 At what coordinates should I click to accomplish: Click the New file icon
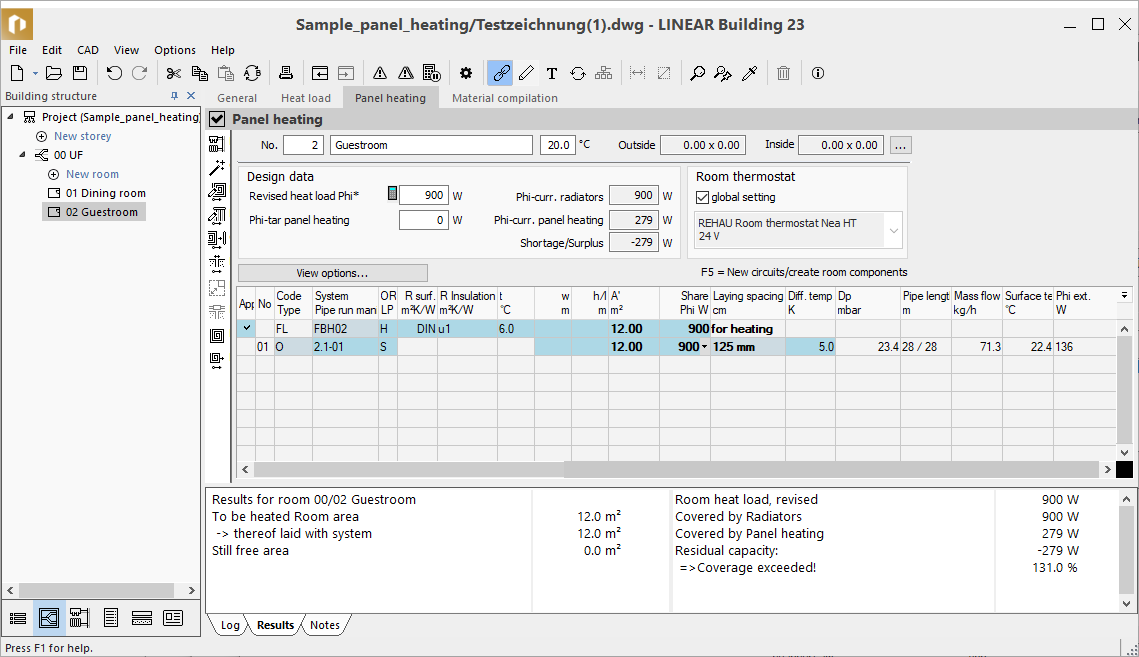[x=17, y=73]
